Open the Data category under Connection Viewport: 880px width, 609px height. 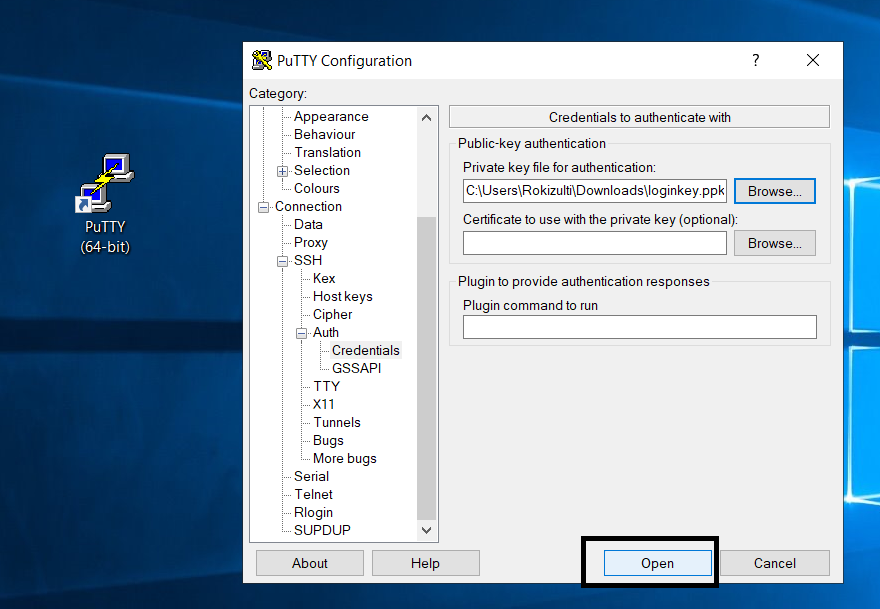(x=308, y=224)
